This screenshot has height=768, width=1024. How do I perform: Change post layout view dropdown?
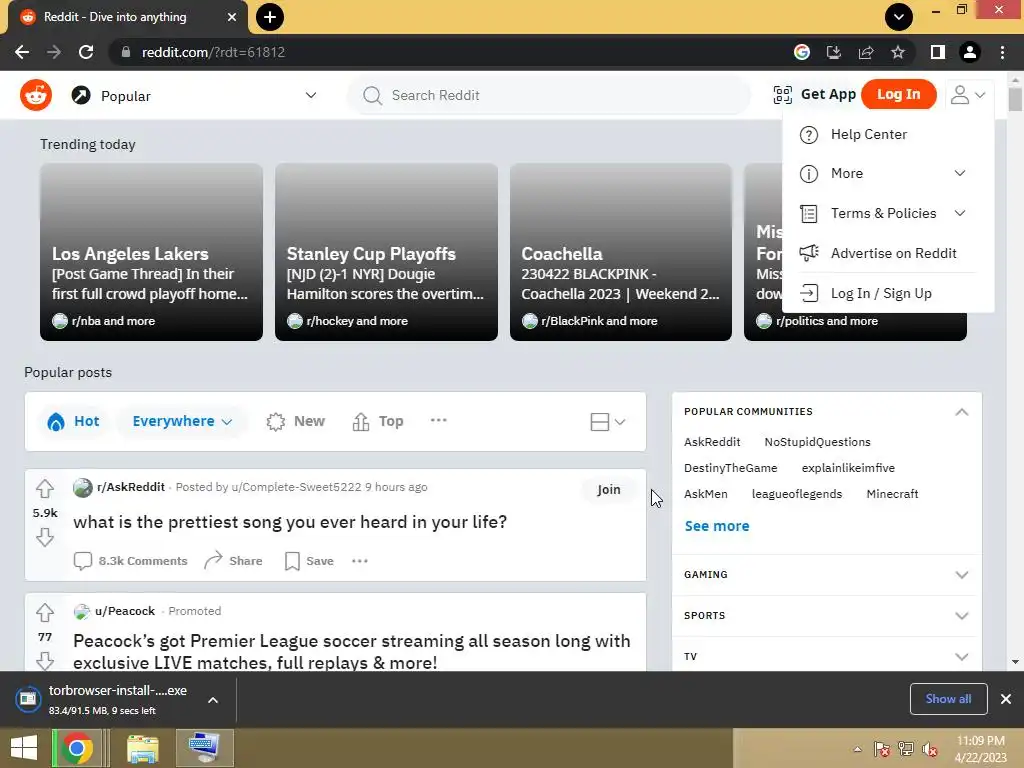pyautogui.click(x=607, y=422)
